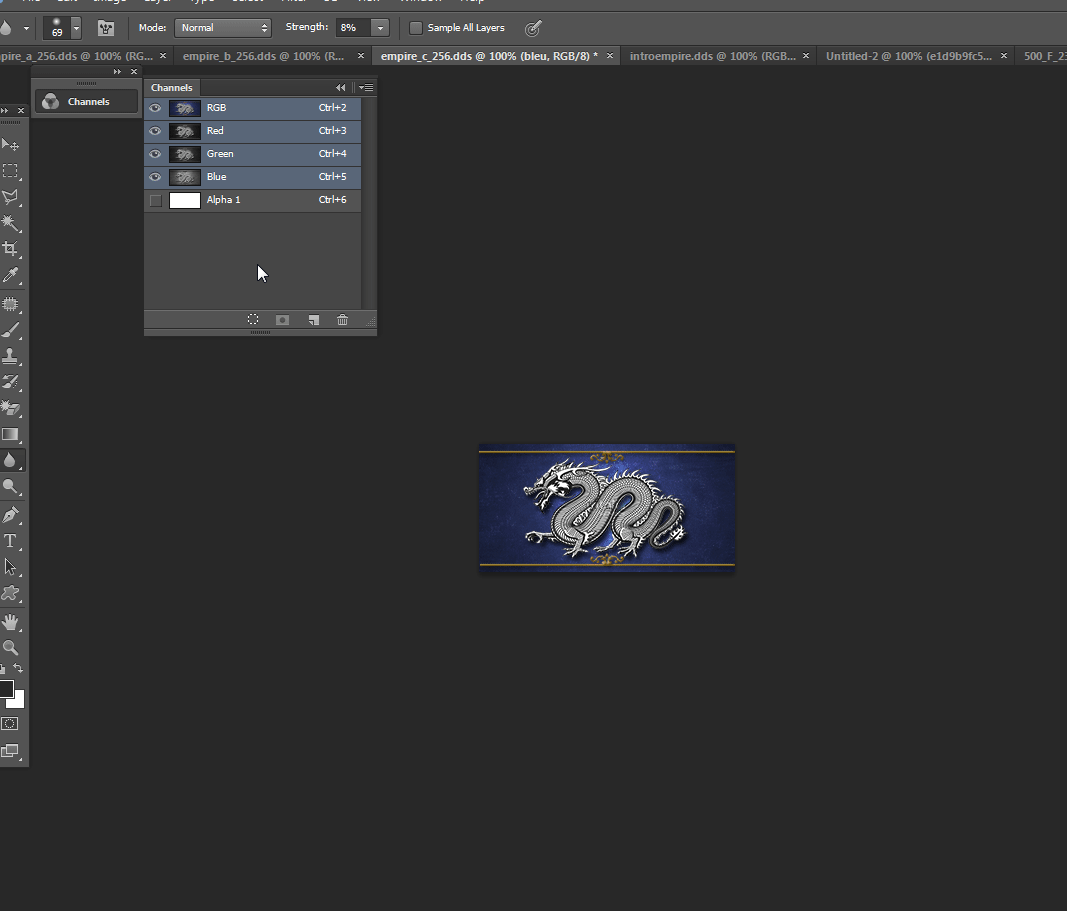Open the brush preset picker dropdown
1067x911 pixels.
point(76,28)
